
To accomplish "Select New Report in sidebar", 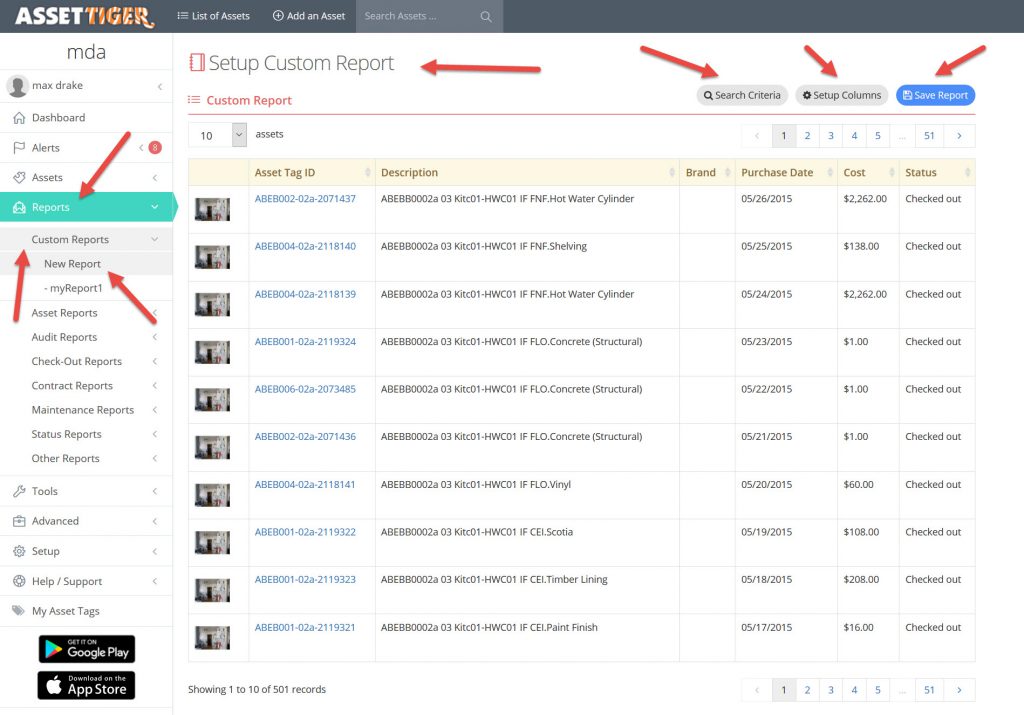I will coord(72,264).
